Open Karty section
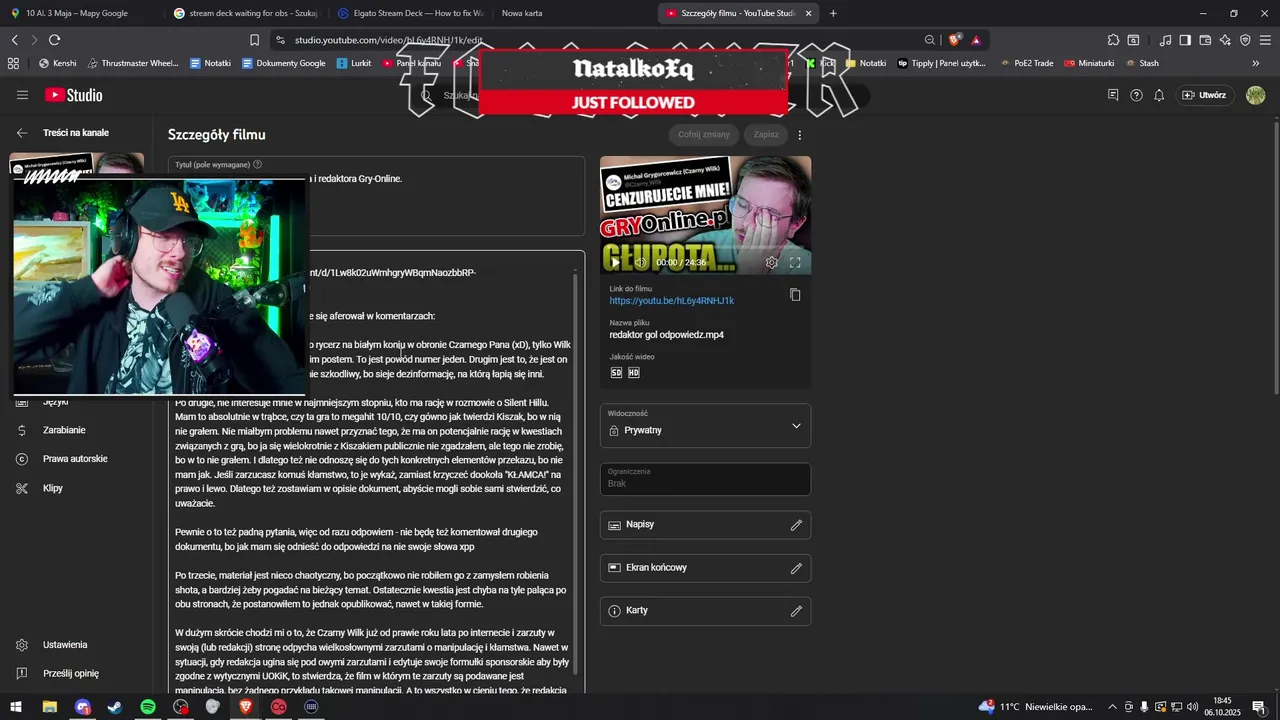The image size is (1280, 720). (x=705, y=611)
